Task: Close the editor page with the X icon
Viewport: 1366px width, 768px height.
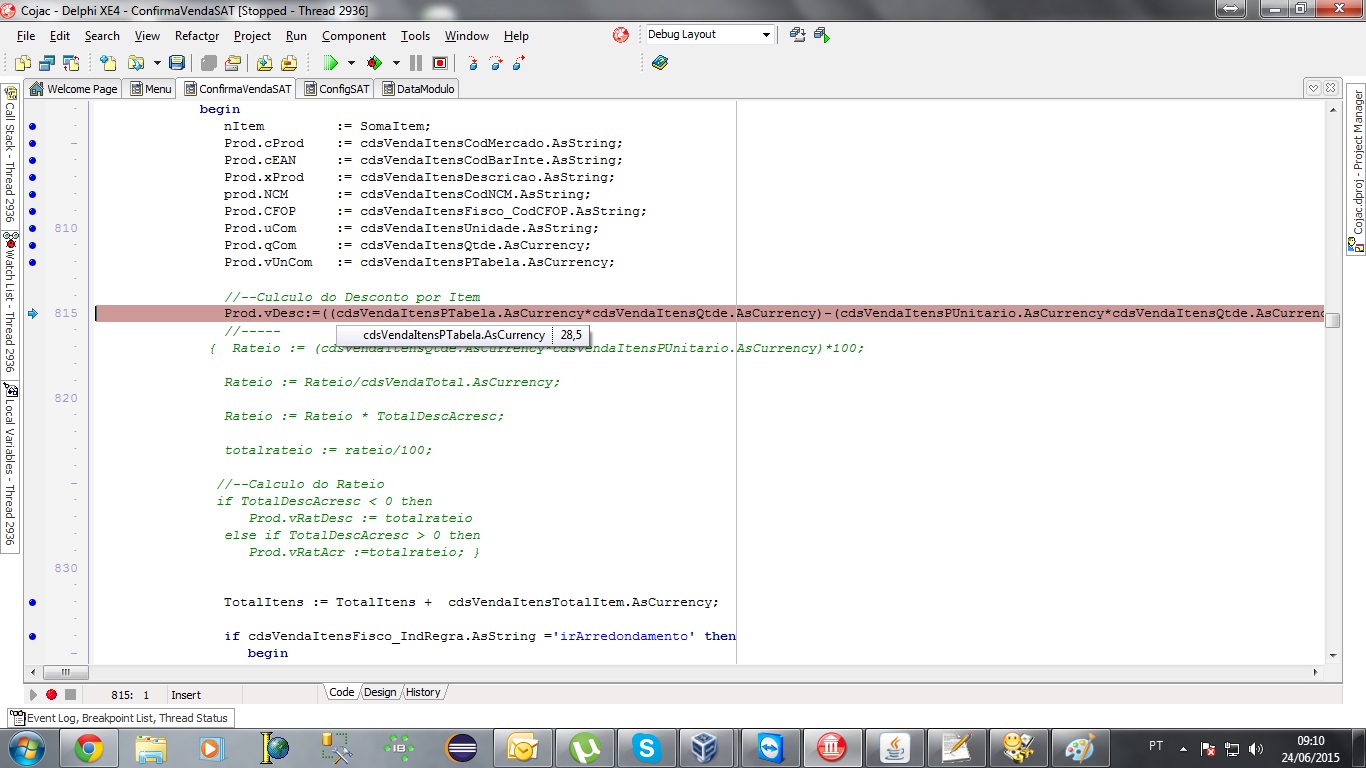Action: pos(1331,88)
